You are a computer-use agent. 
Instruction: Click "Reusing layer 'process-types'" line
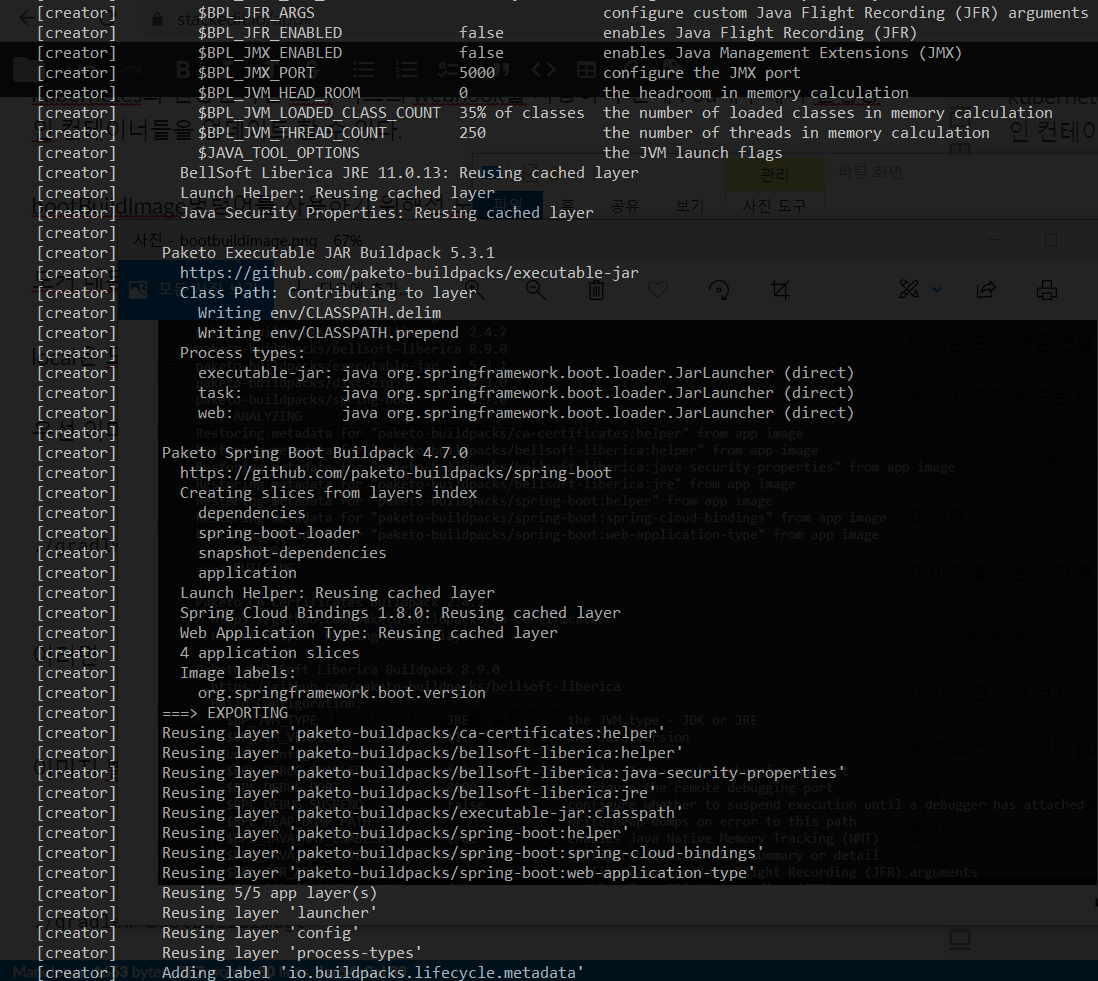(x=292, y=953)
